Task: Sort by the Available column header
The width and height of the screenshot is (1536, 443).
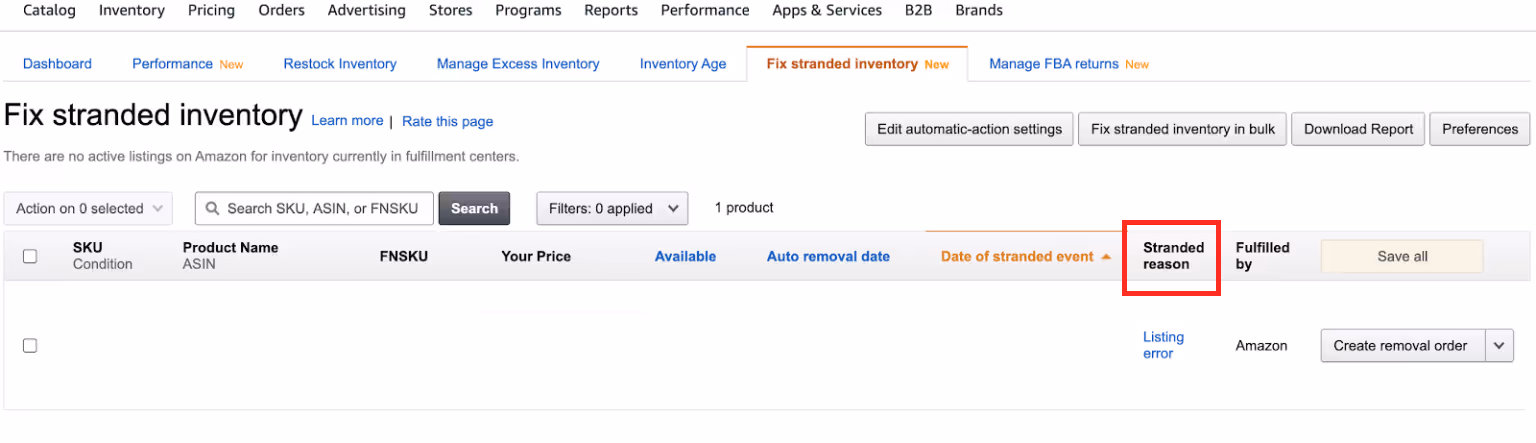Action: coord(685,257)
